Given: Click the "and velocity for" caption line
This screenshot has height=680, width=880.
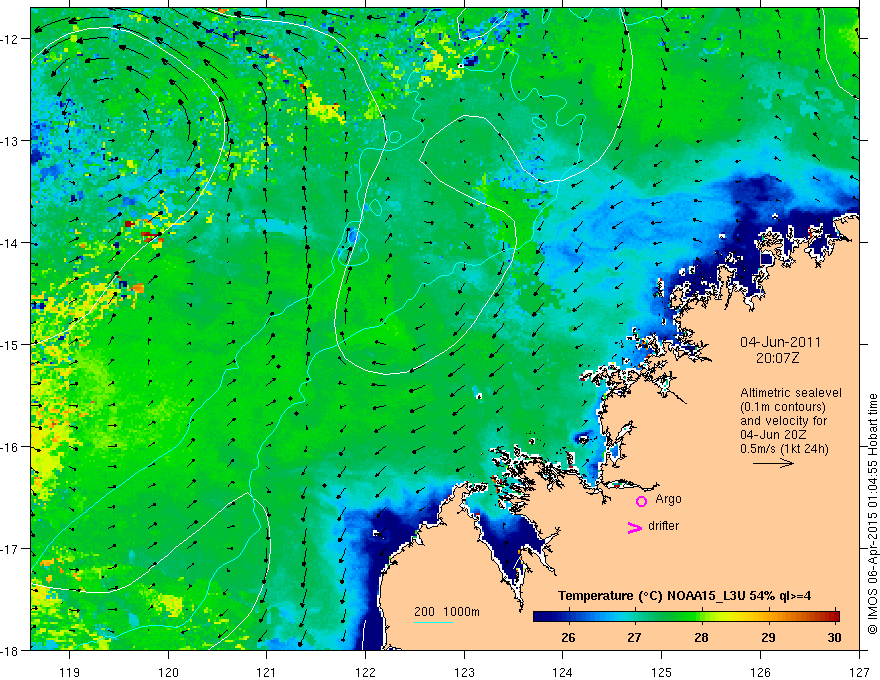Looking at the screenshot, I should pyautogui.click(x=783, y=421).
